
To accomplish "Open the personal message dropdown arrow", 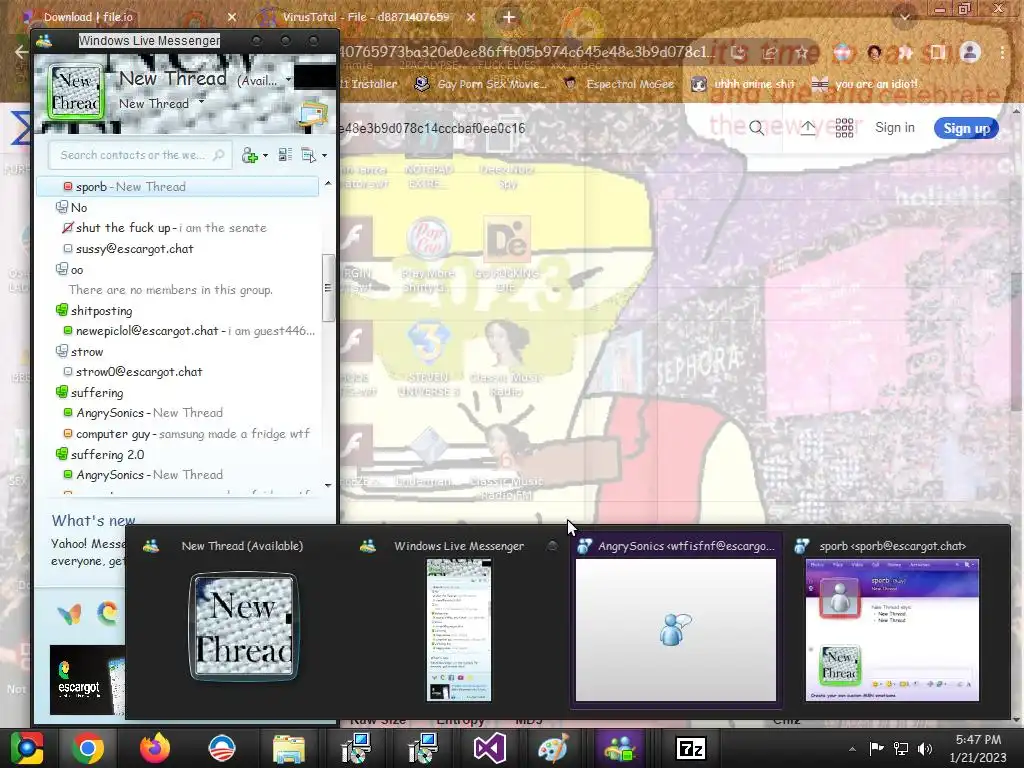I will 201,103.
